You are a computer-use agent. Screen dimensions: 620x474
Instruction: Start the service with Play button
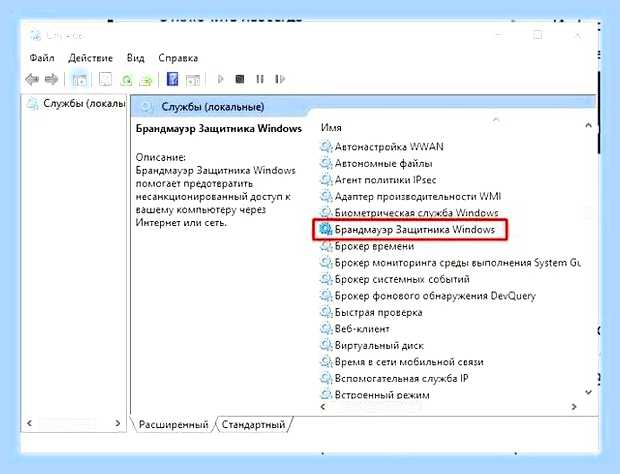tap(220, 79)
